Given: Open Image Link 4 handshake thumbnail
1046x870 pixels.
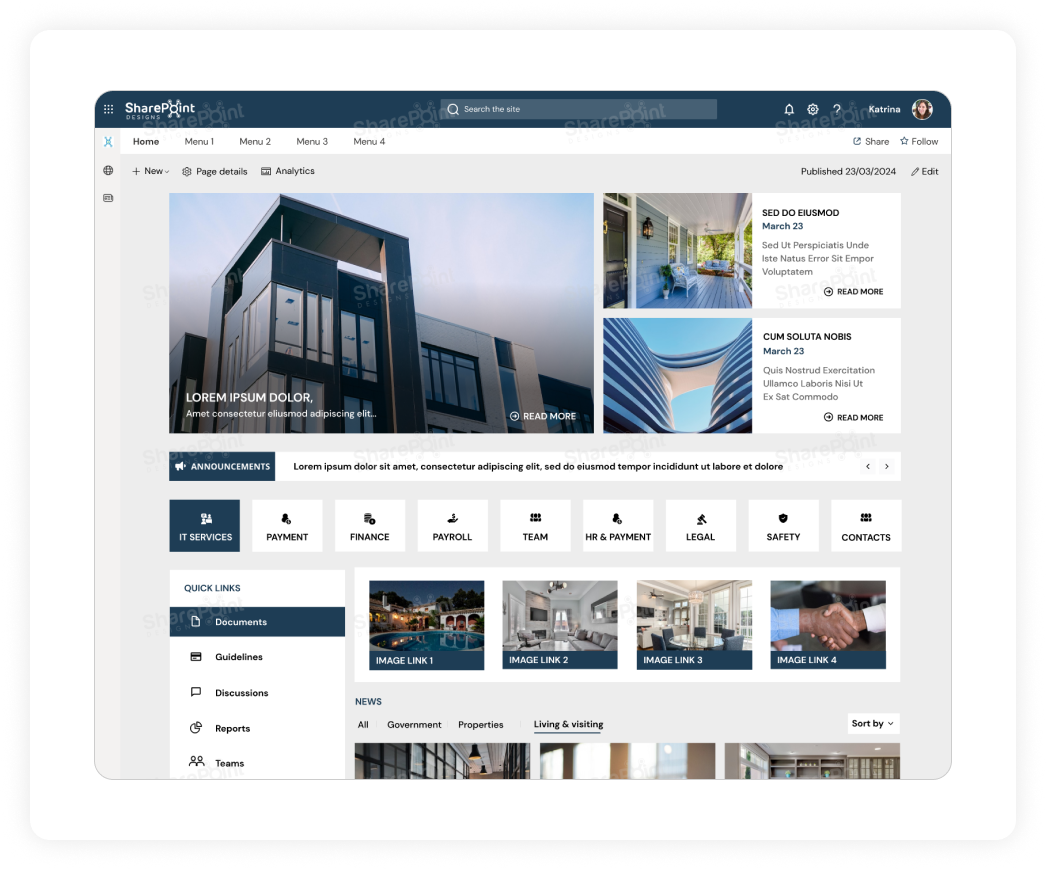Looking at the screenshot, I should point(828,624).
